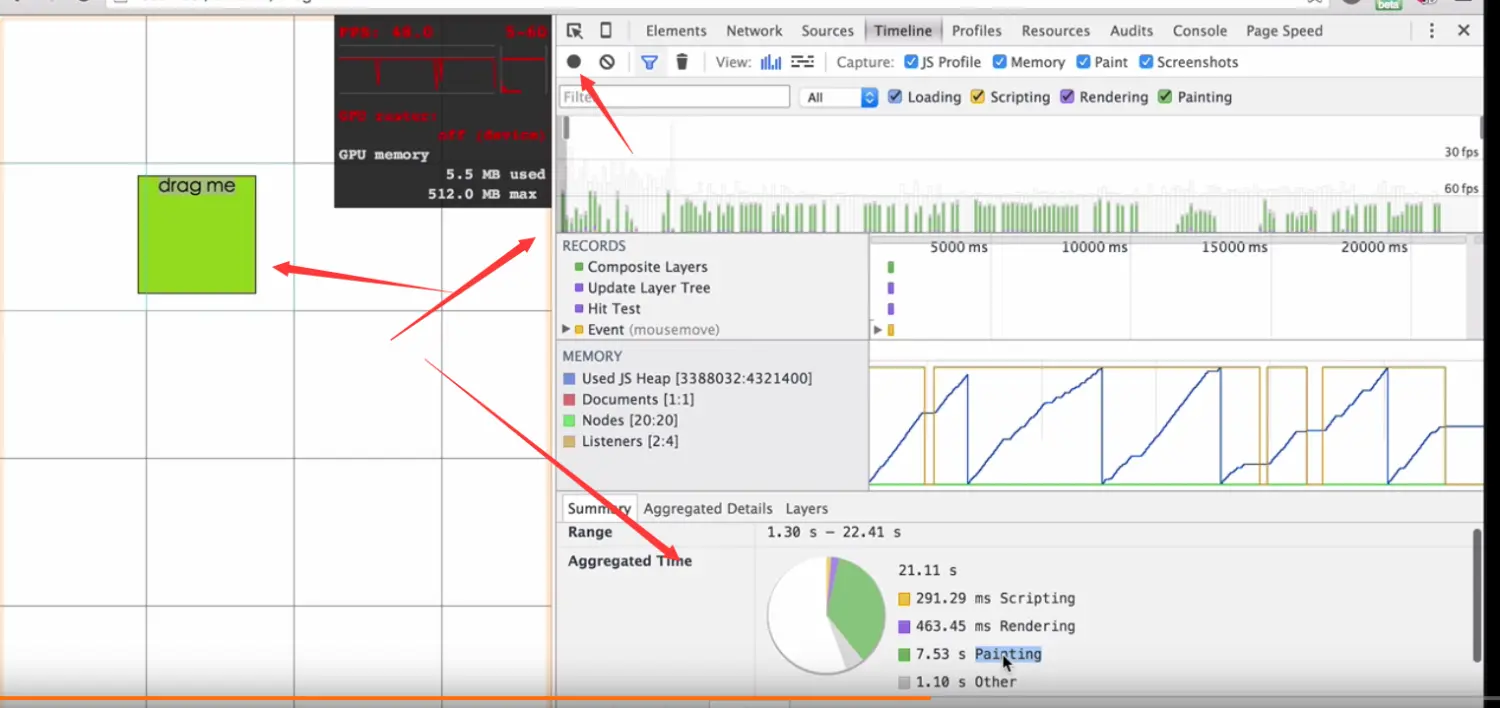The height and width of the screenshot is (708, 1500).
Task: Close DevTools with the X icon
Action: (x=1464, y=31)
